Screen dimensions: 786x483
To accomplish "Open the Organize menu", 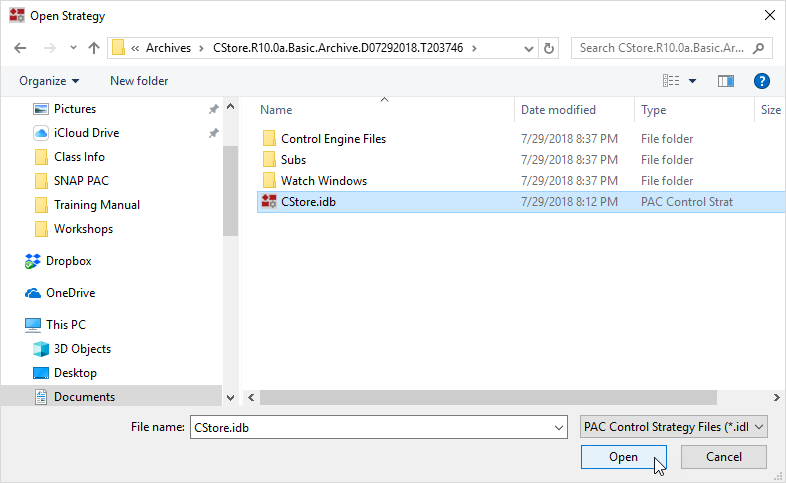I will coord(48,81).
